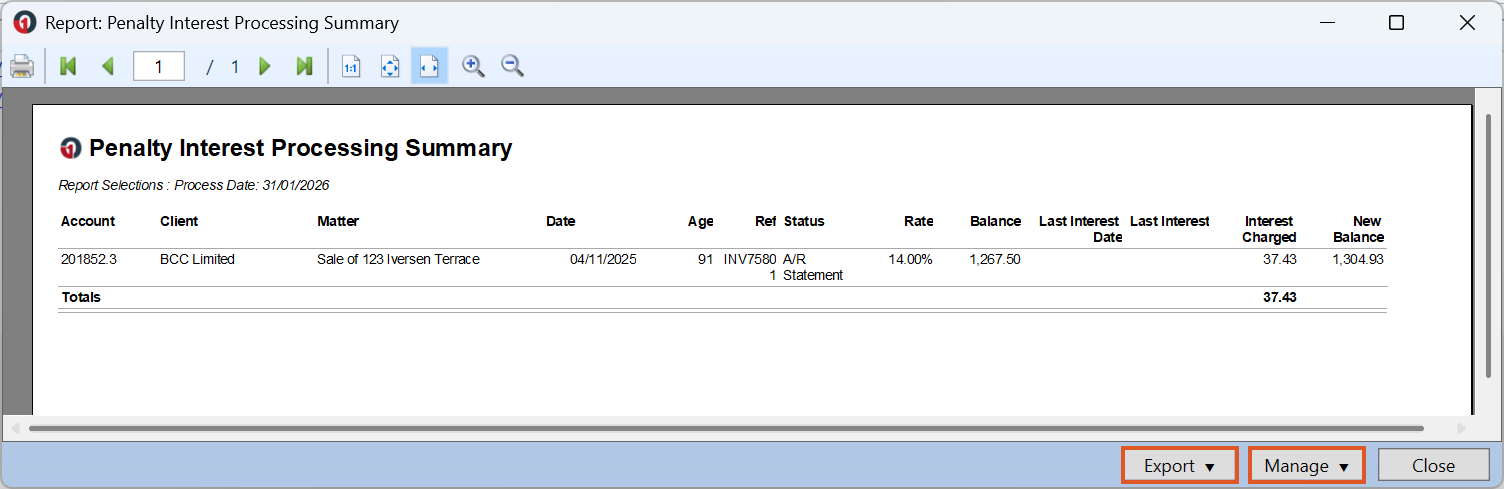Click the balance value 1,267.50
This screenshot has height=489, width=1504.
coord(995,259)
